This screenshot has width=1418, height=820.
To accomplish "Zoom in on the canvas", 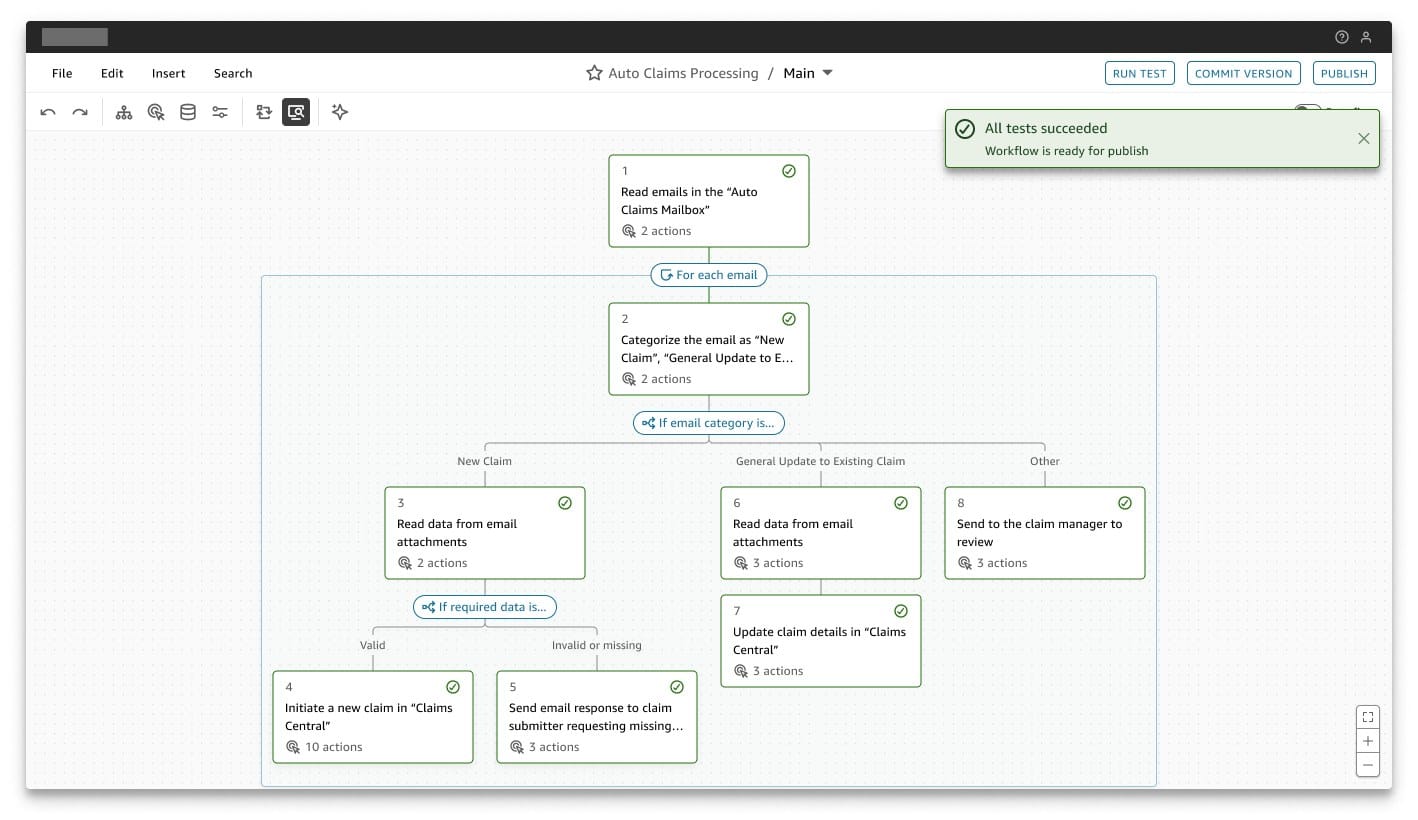I will click(1368, 741).
